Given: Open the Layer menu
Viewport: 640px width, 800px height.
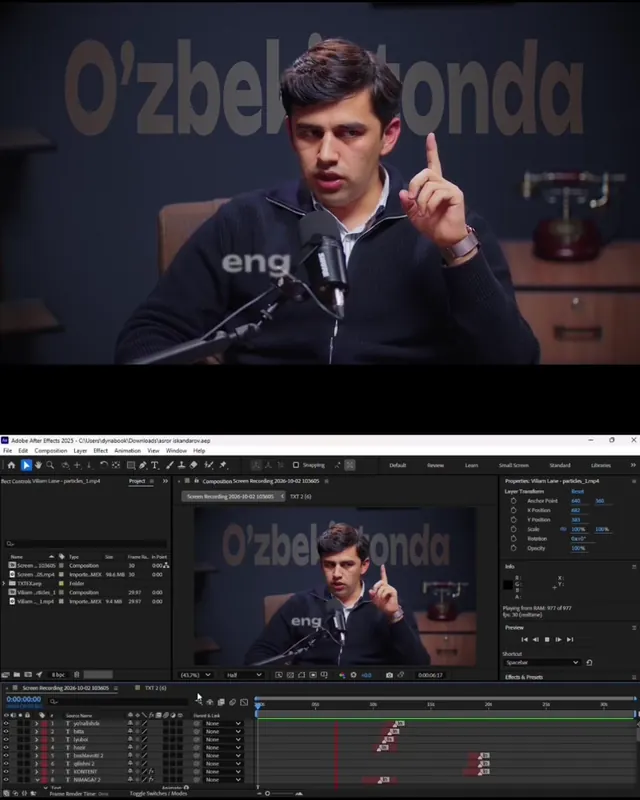Looking at the screenshot, I should 80,451.
